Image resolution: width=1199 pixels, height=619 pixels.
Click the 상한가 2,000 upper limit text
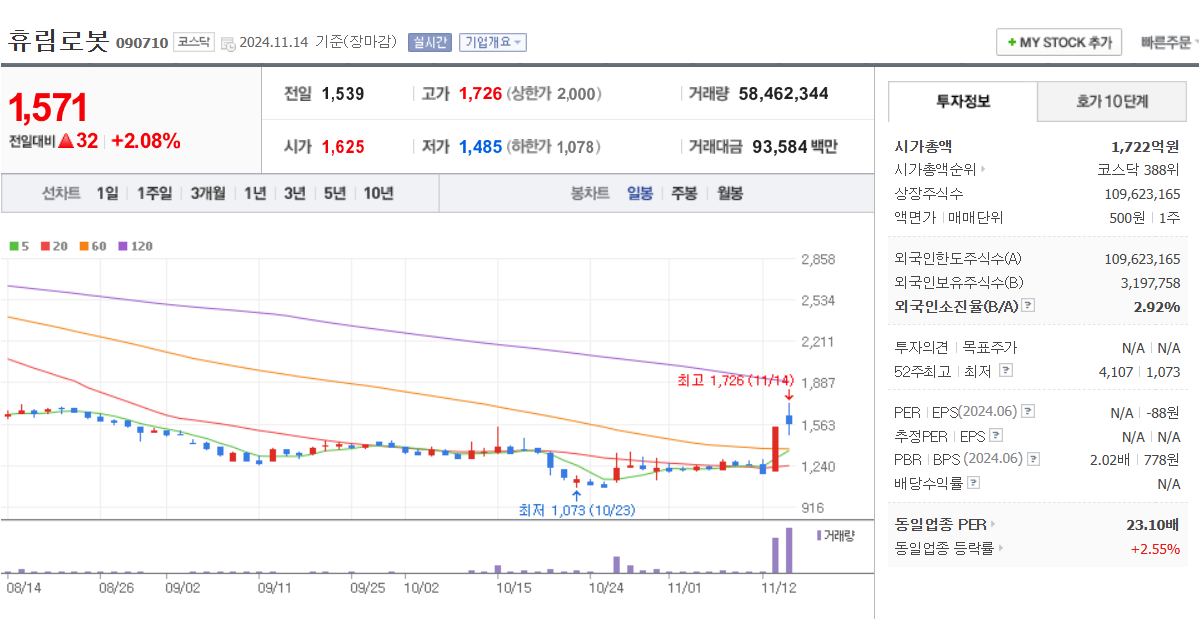pos(555,94)
